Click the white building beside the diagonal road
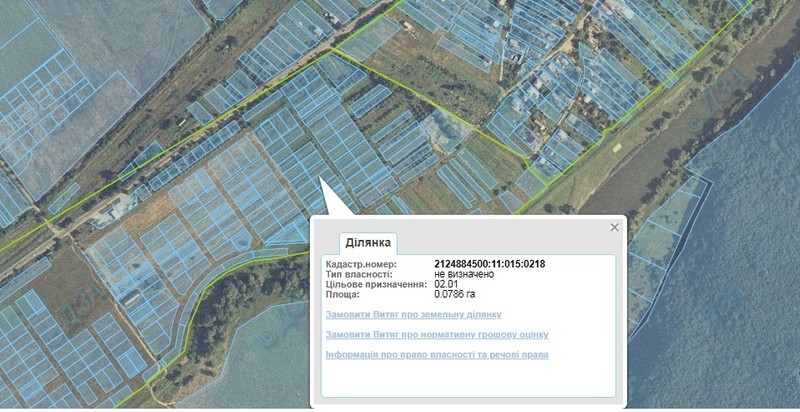 pyautogui.click(x=113, y=211)
